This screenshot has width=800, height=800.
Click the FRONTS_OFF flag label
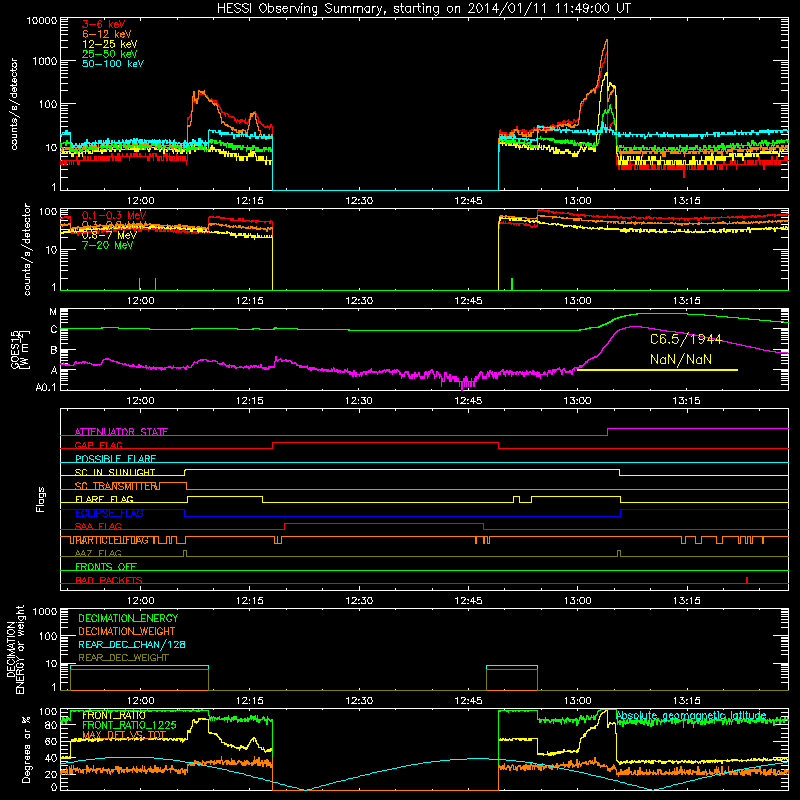(x=106, y=567)
